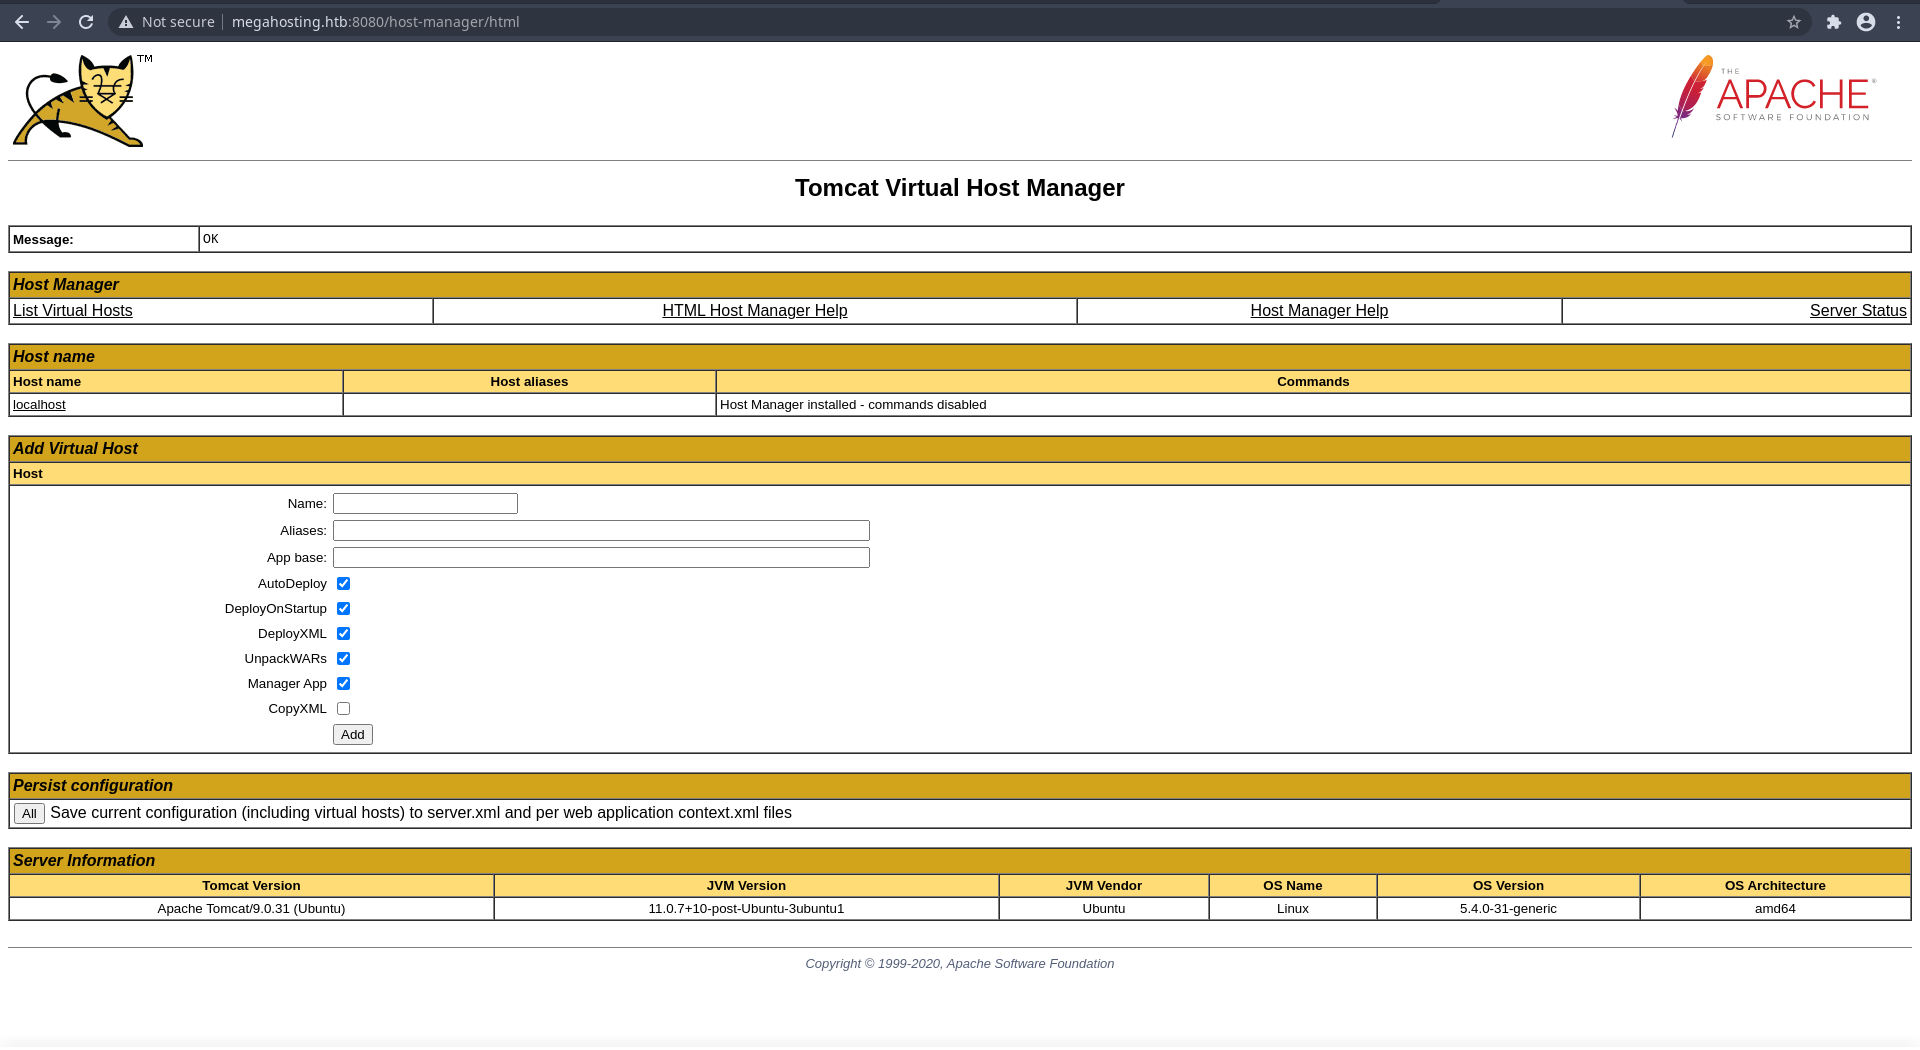
Task: Click the copyright footer text
Action: click(960, 964)
